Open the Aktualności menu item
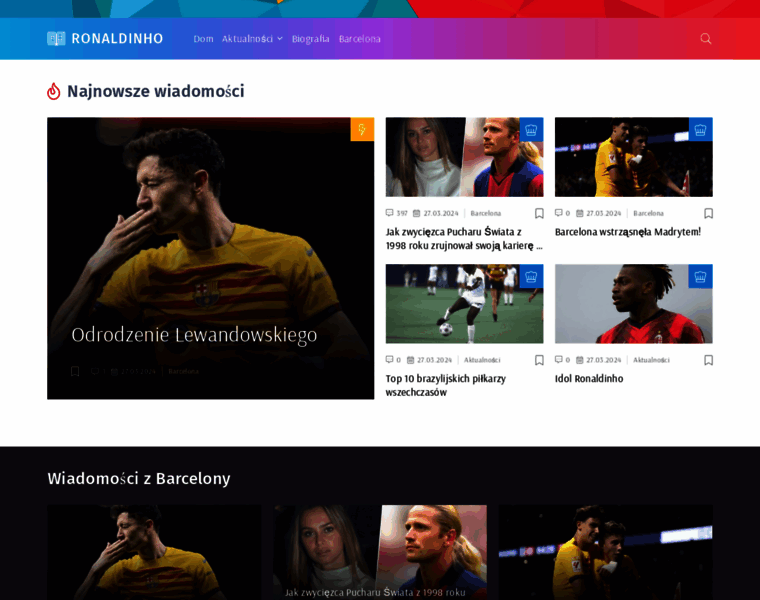Viewport: 760px width, 600px height. (x=247, y=39)
